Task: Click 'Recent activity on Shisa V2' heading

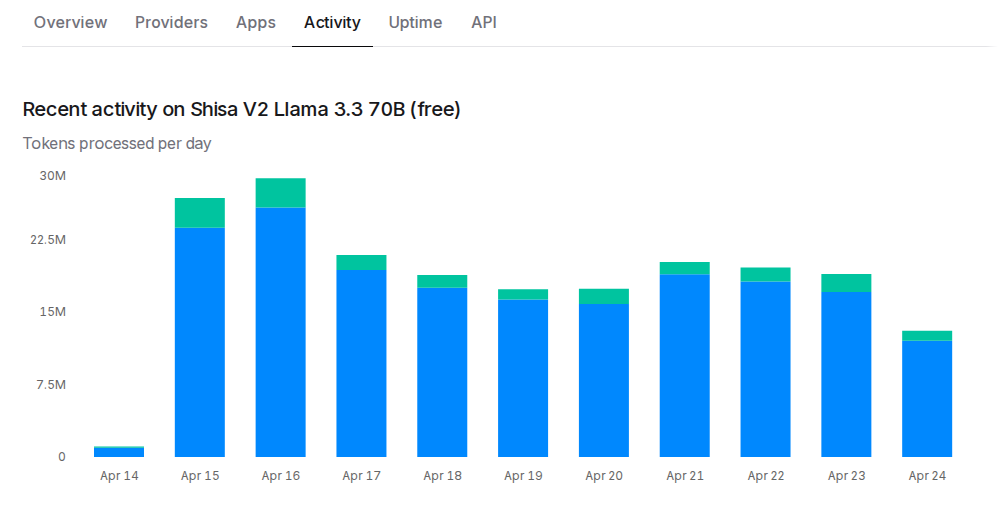Action: click(242, 109)
